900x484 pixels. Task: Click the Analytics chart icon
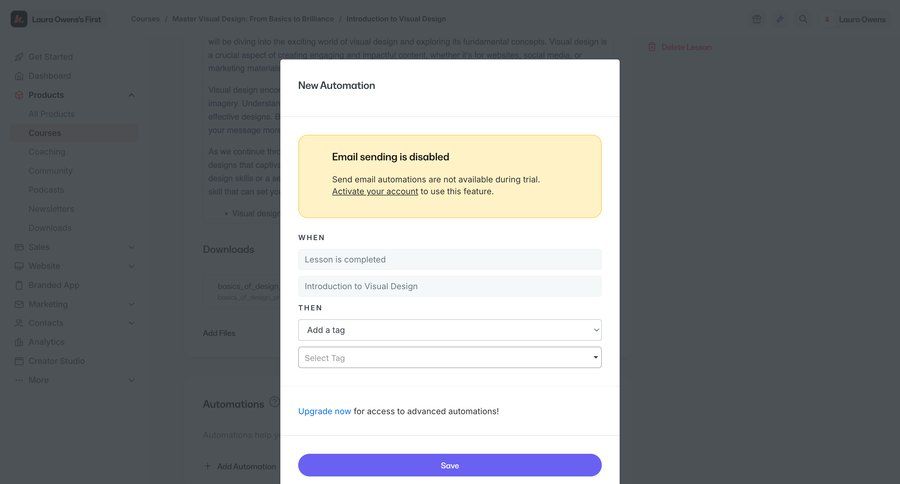coord(19,342)
